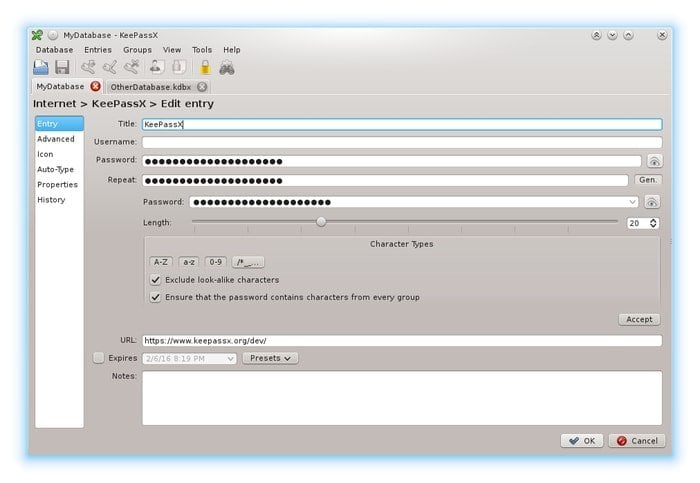This screenshot has width=700, height=483.
Task: Click the OK button
Action: [582, 441]
